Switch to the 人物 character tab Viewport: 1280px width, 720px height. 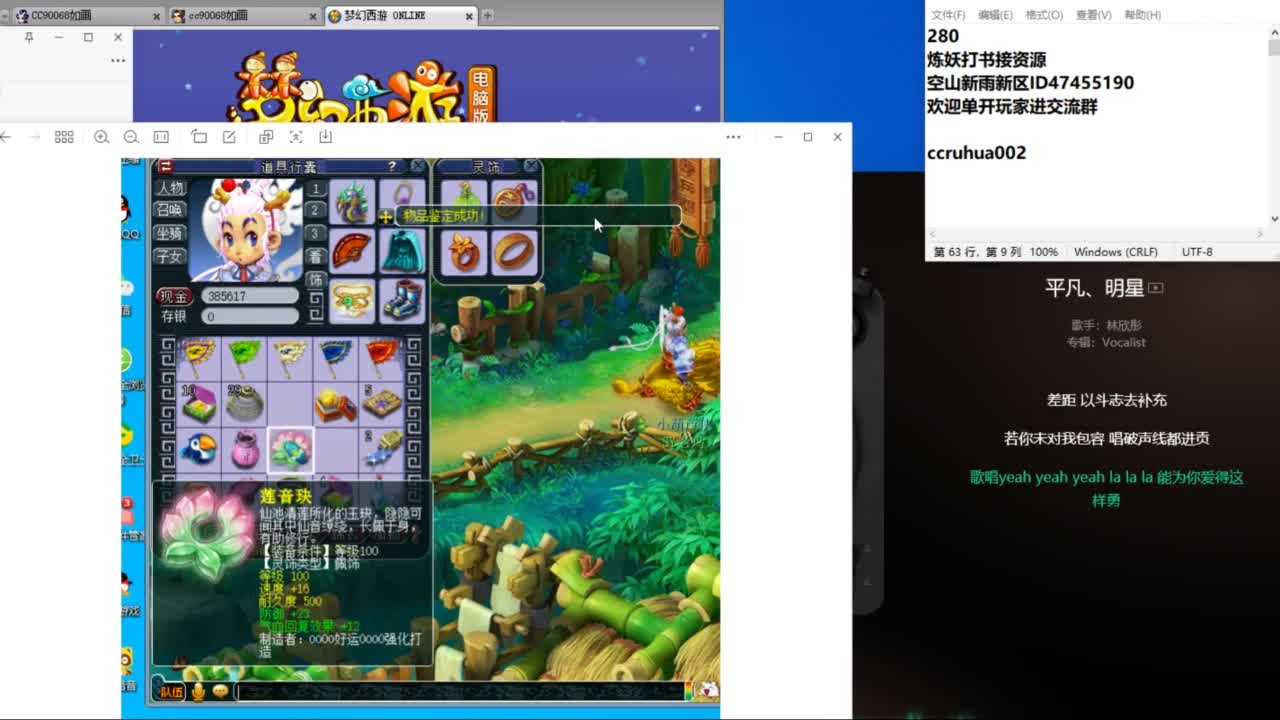pyautogui.click(x=170, y=188)
